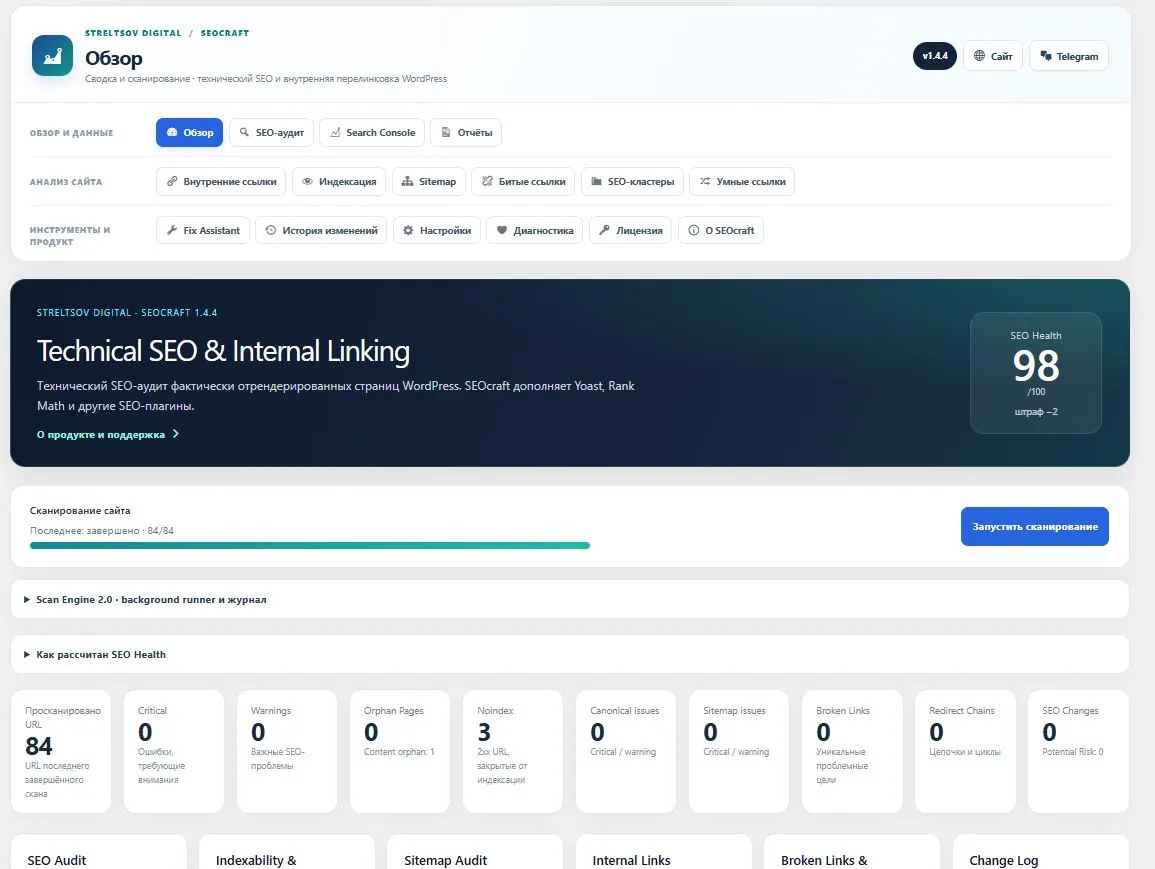This screenshot has width=1155, height=869.
Task: Open the Сайт globe icon button
Action: tap(992, 56)
